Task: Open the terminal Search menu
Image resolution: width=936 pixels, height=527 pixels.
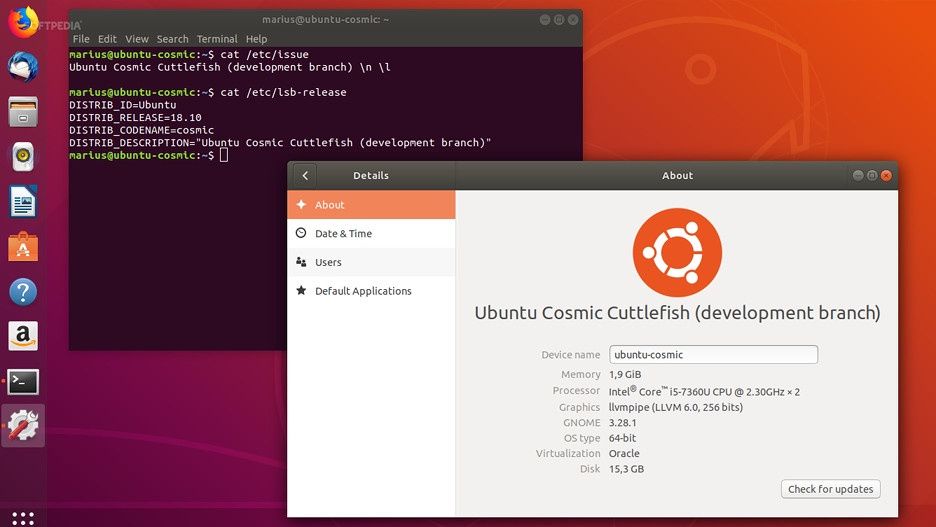Action: click(173, 39)
